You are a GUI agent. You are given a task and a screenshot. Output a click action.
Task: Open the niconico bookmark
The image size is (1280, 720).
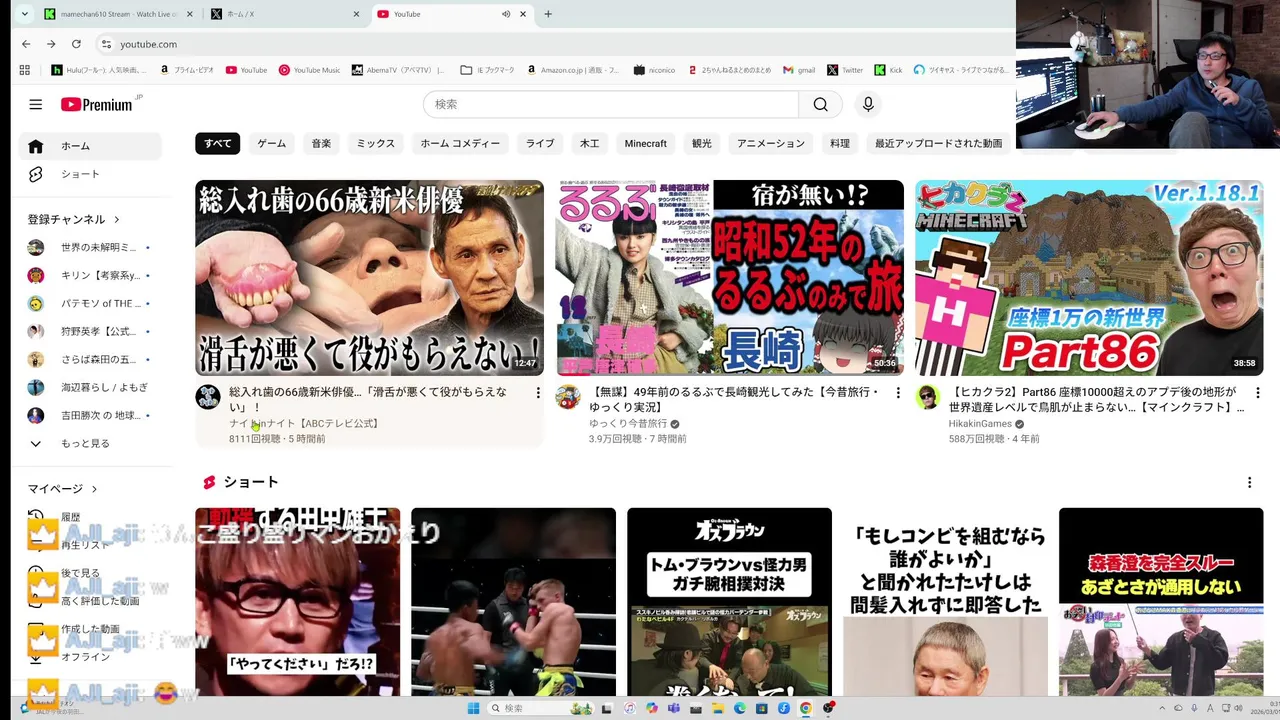click(654, 70)
